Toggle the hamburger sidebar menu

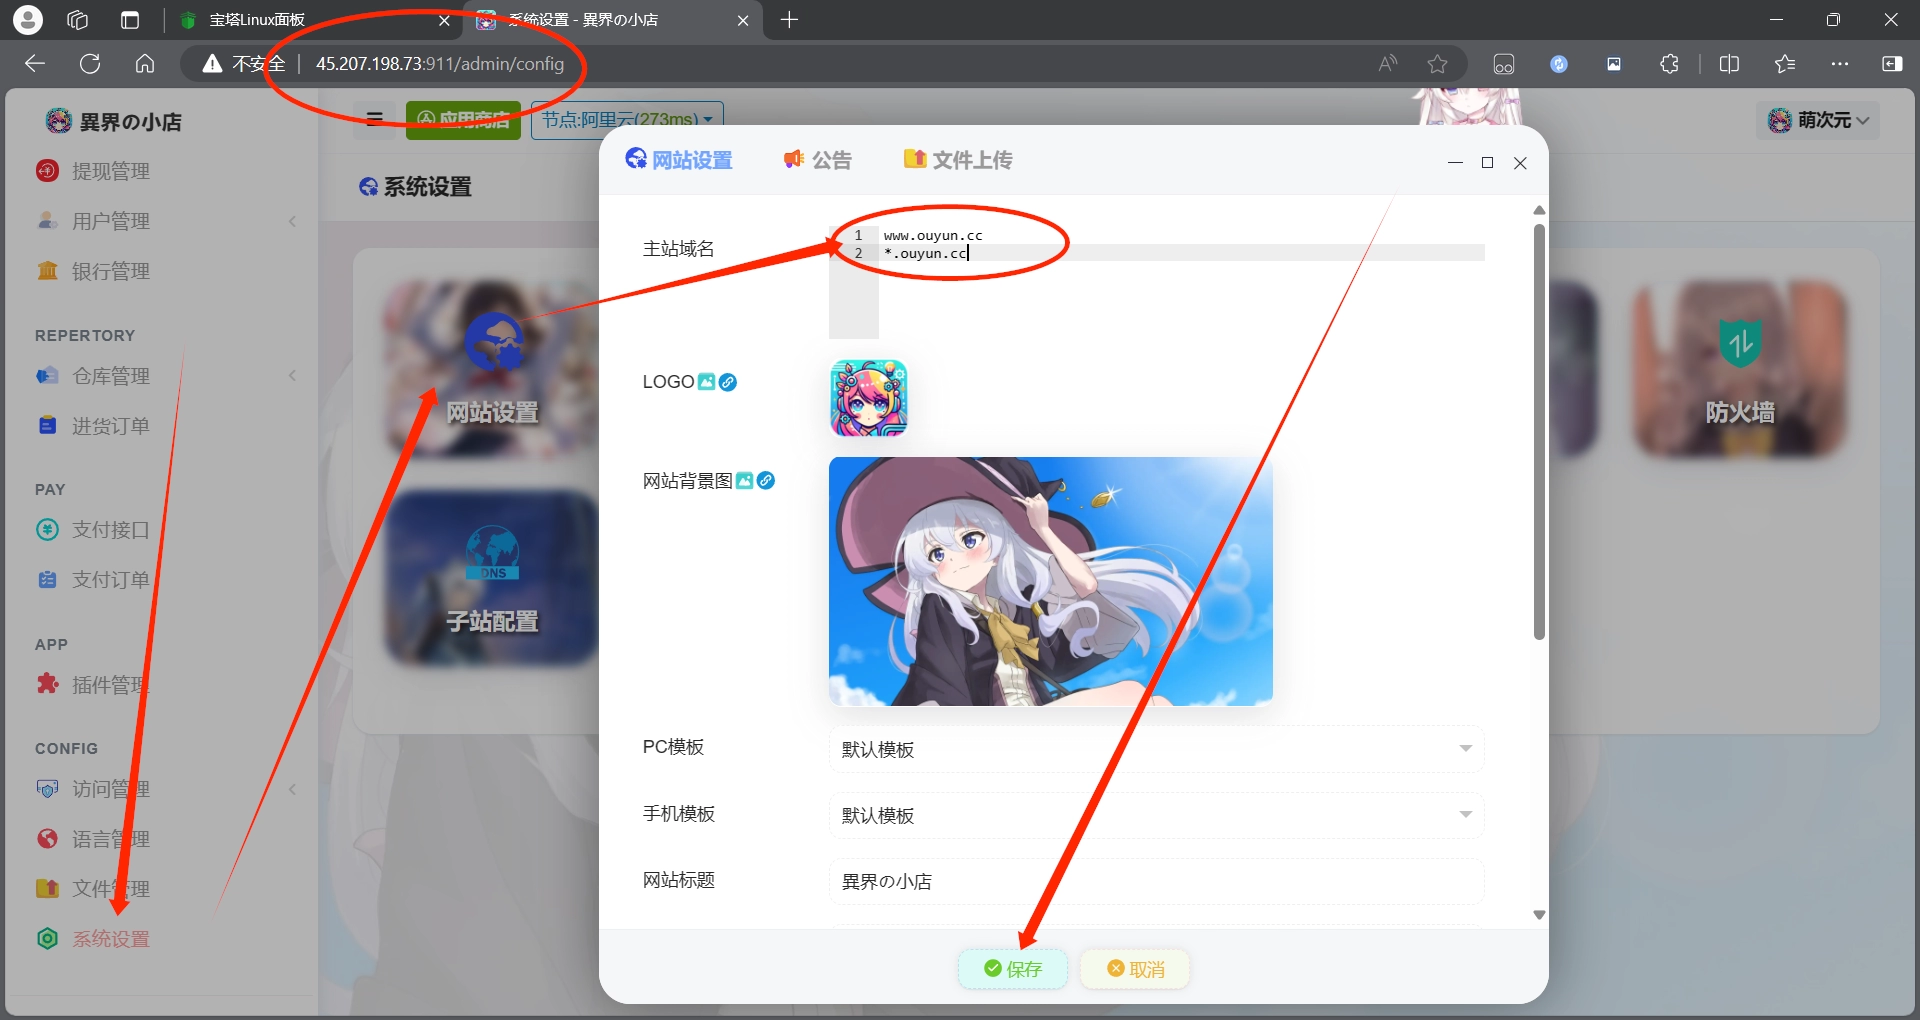point(375,119)
